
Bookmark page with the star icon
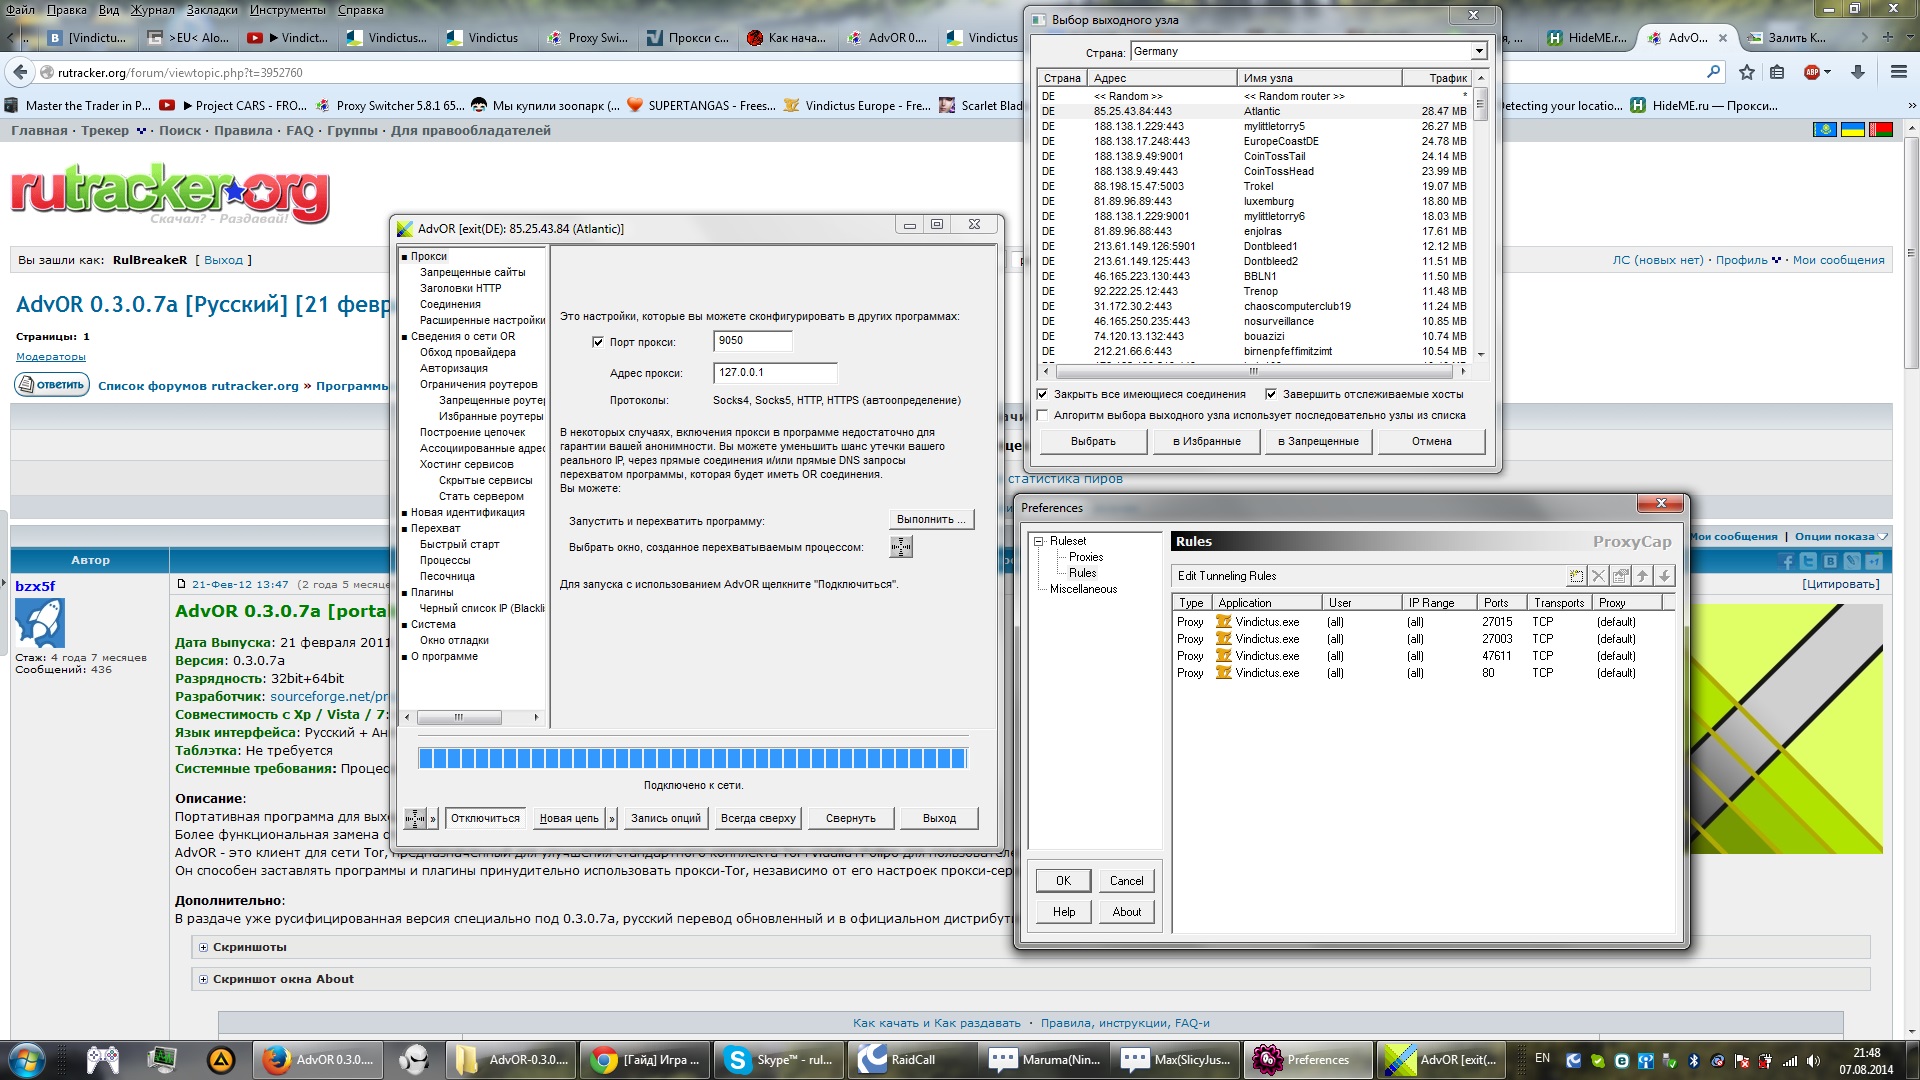point(1747,72)
